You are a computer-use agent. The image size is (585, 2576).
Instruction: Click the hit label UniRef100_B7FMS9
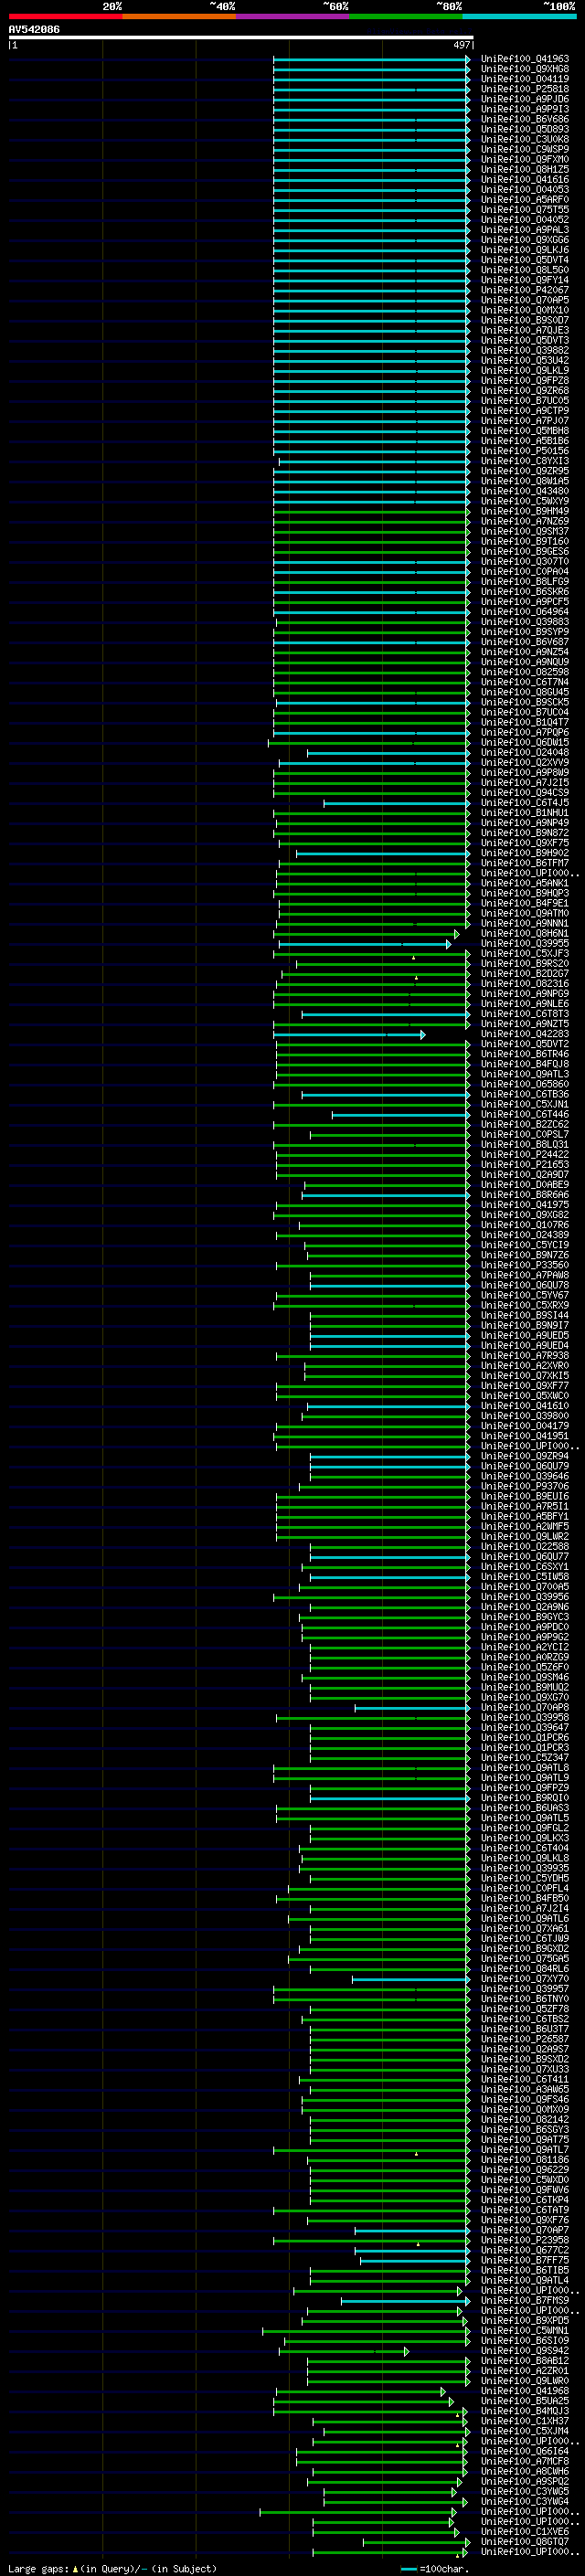[525, 2301]
